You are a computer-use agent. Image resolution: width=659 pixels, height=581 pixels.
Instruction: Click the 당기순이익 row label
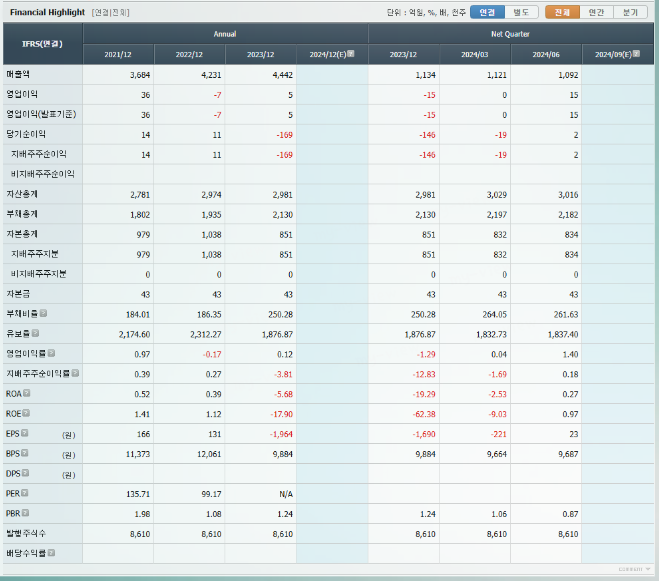tap(26, 134)
